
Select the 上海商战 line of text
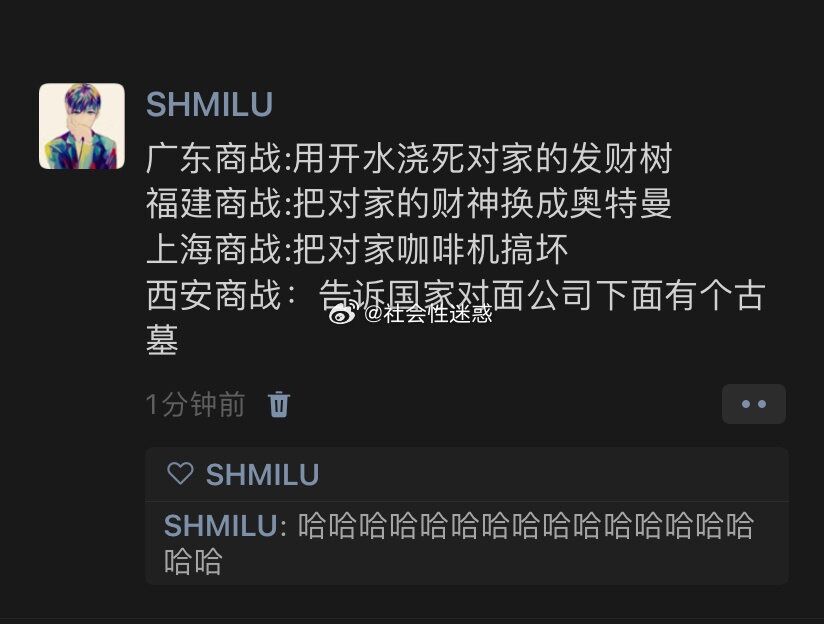[357, 249]
